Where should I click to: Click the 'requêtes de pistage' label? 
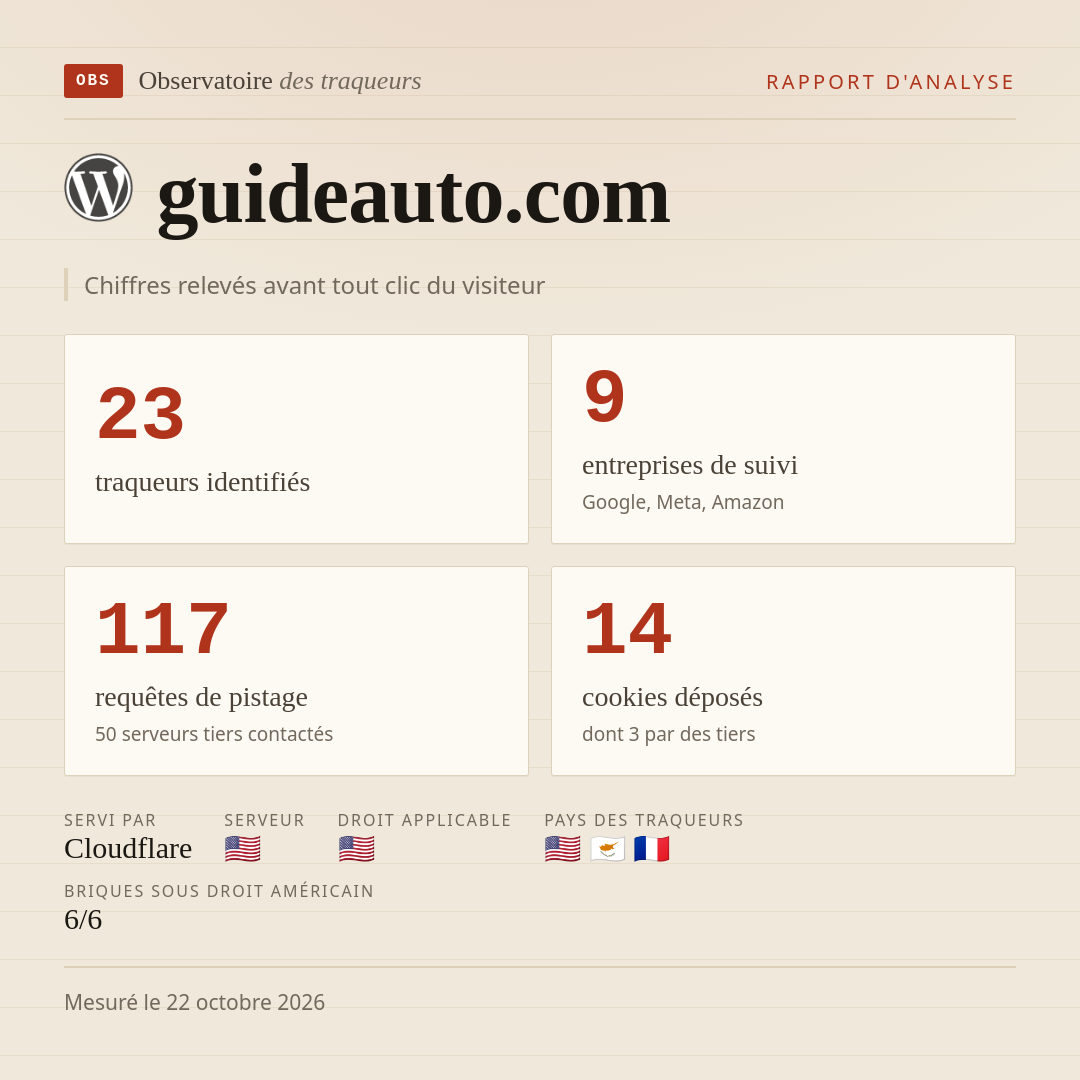pos(201,697)
